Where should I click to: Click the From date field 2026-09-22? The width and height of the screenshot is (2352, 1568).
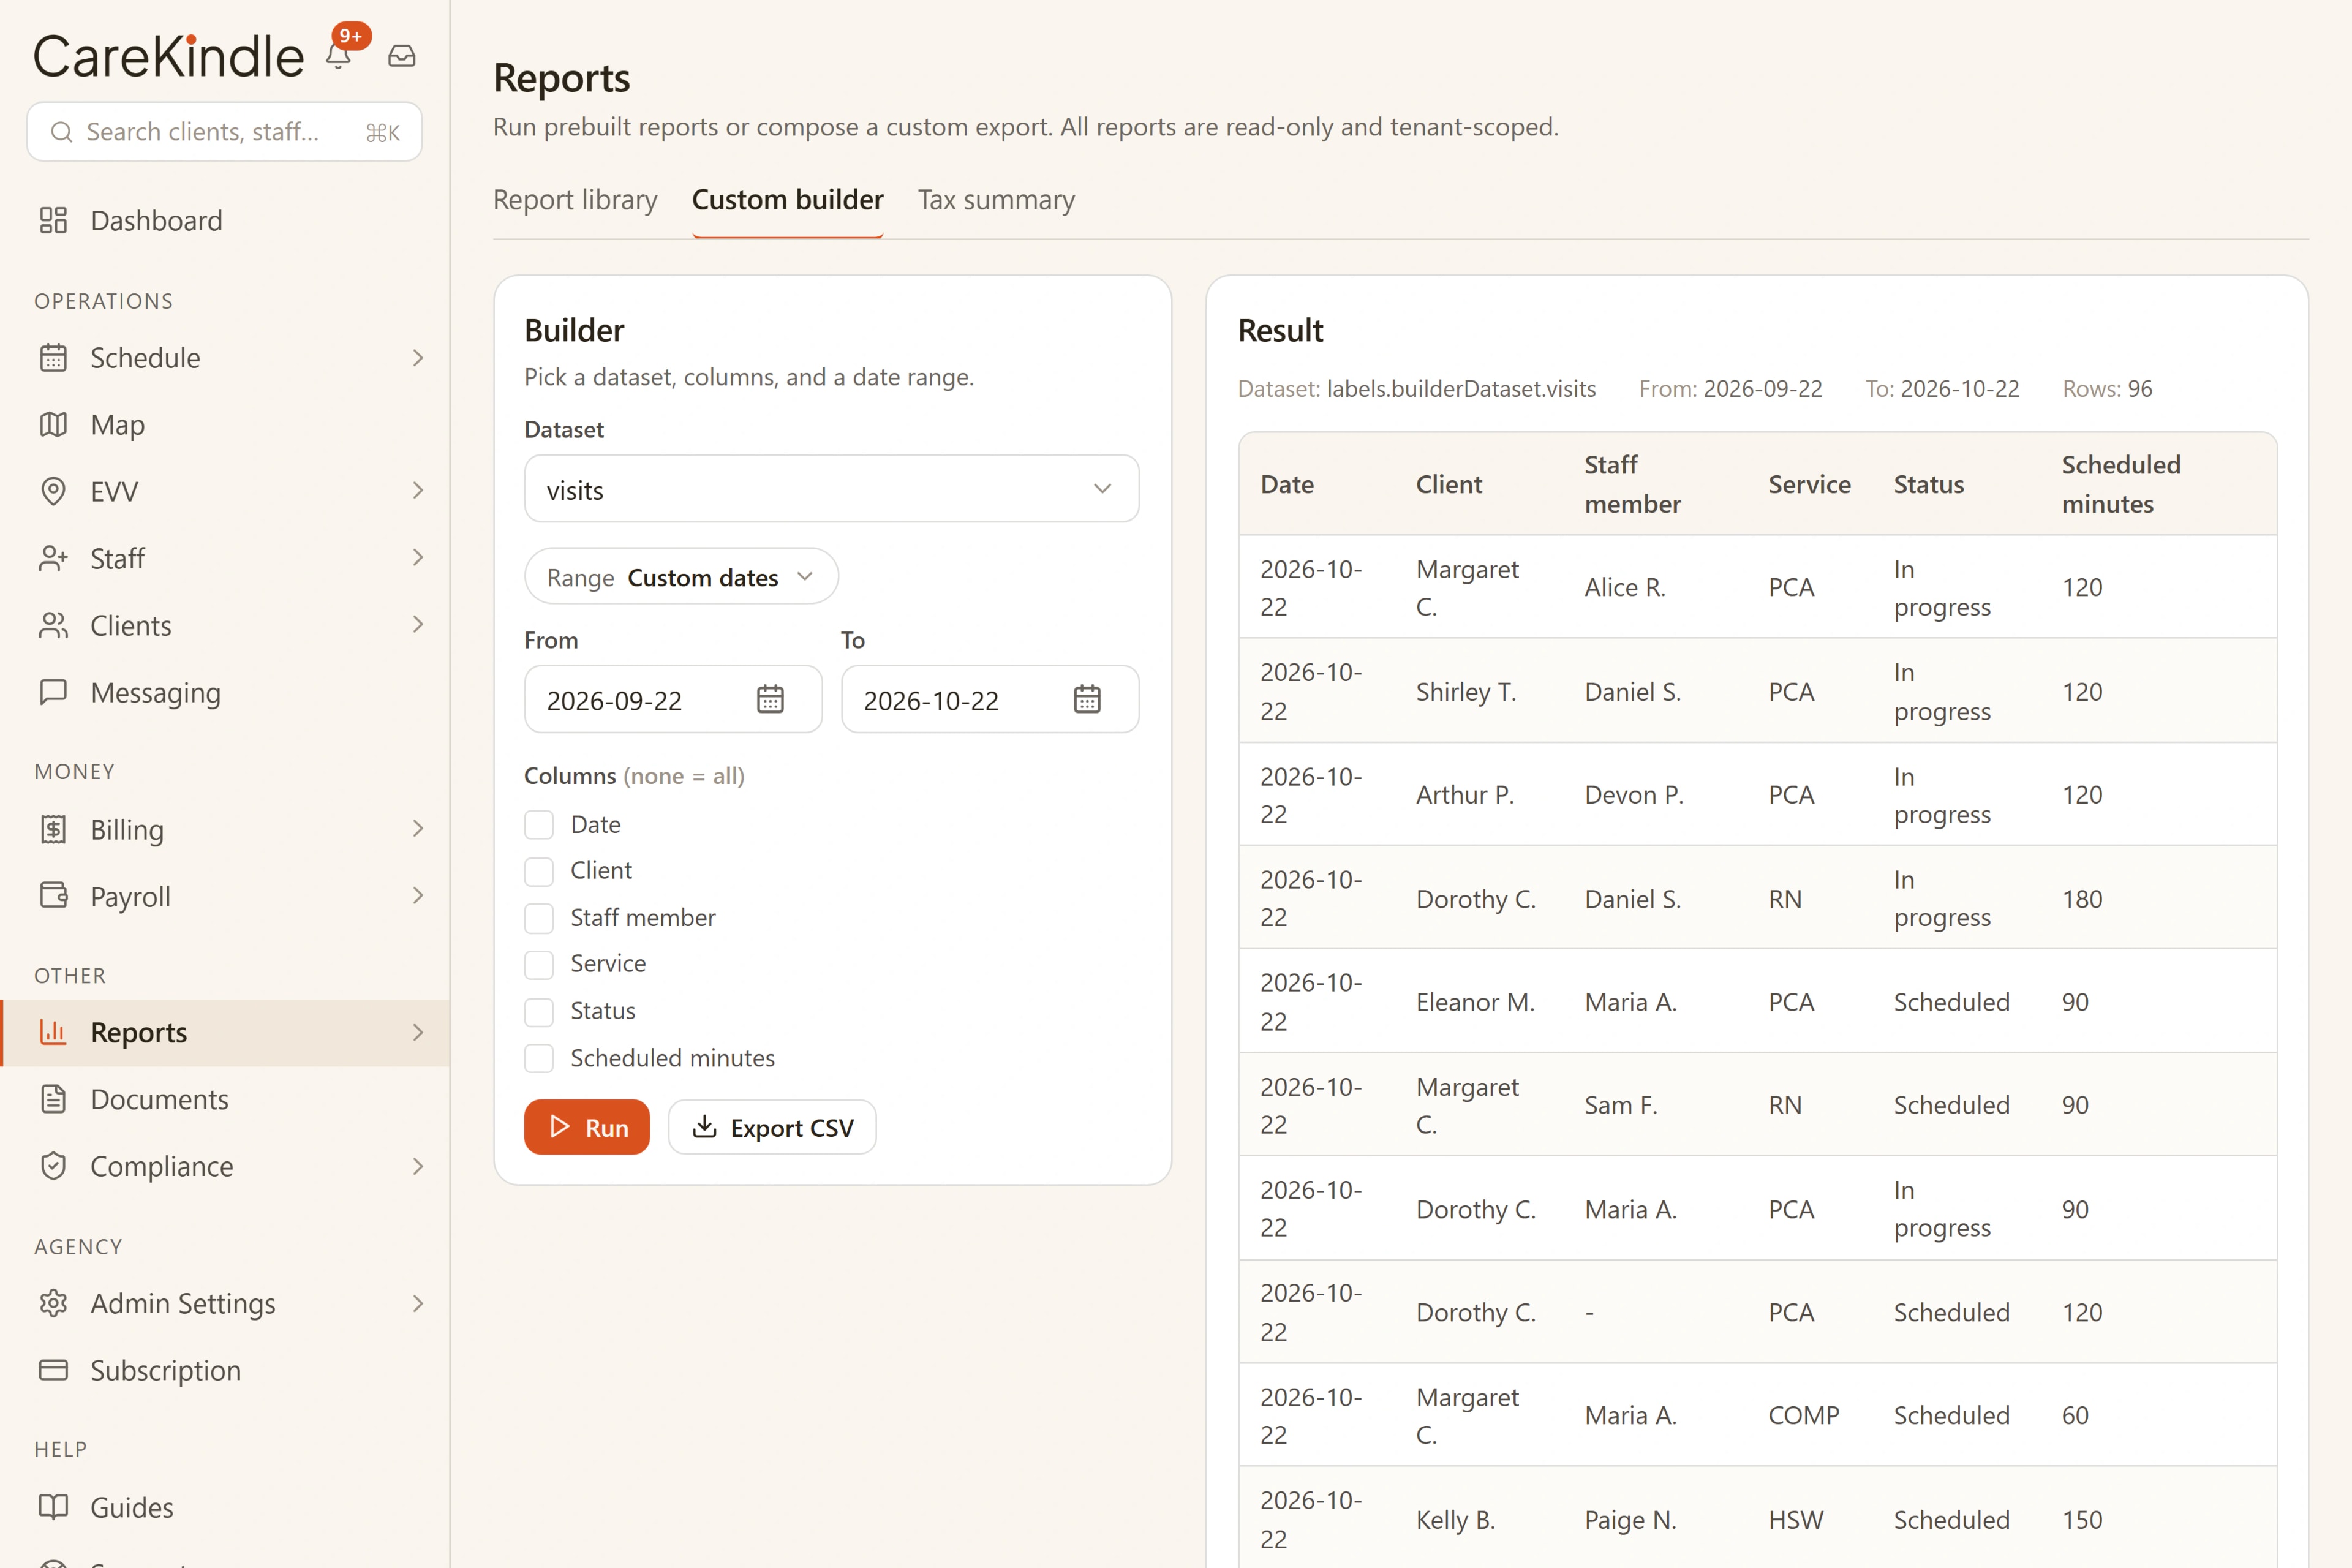(x=673, y=699)
